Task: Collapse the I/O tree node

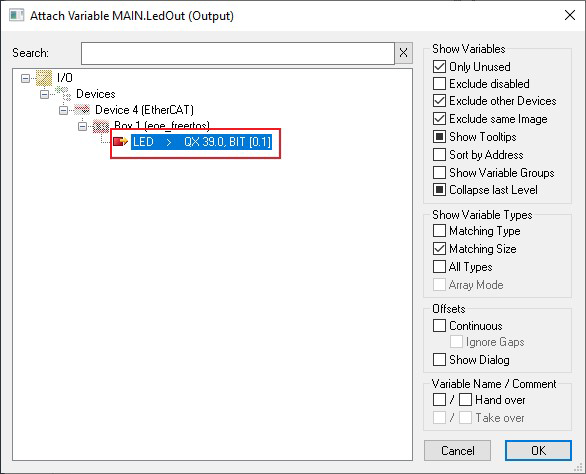Action: (x=25, y=78)
